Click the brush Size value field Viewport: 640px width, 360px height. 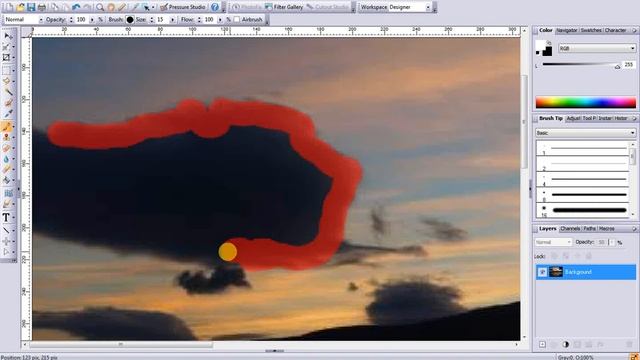point(161,20)
